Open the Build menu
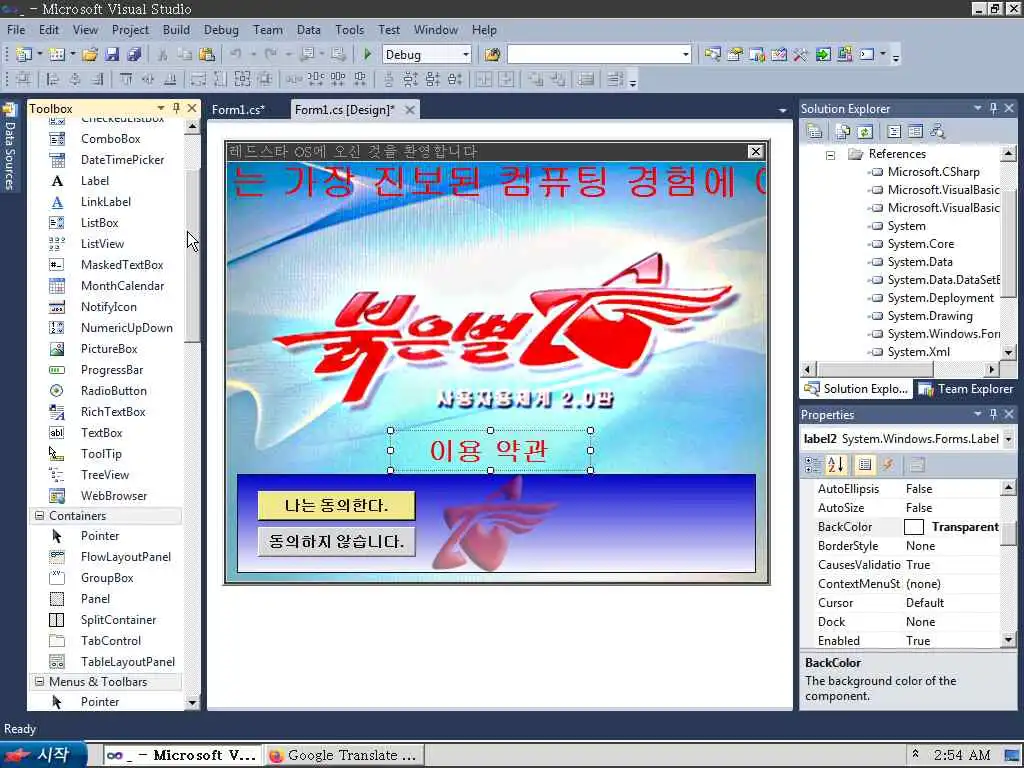The image size is (1024, 768). [x=176, y=30]
